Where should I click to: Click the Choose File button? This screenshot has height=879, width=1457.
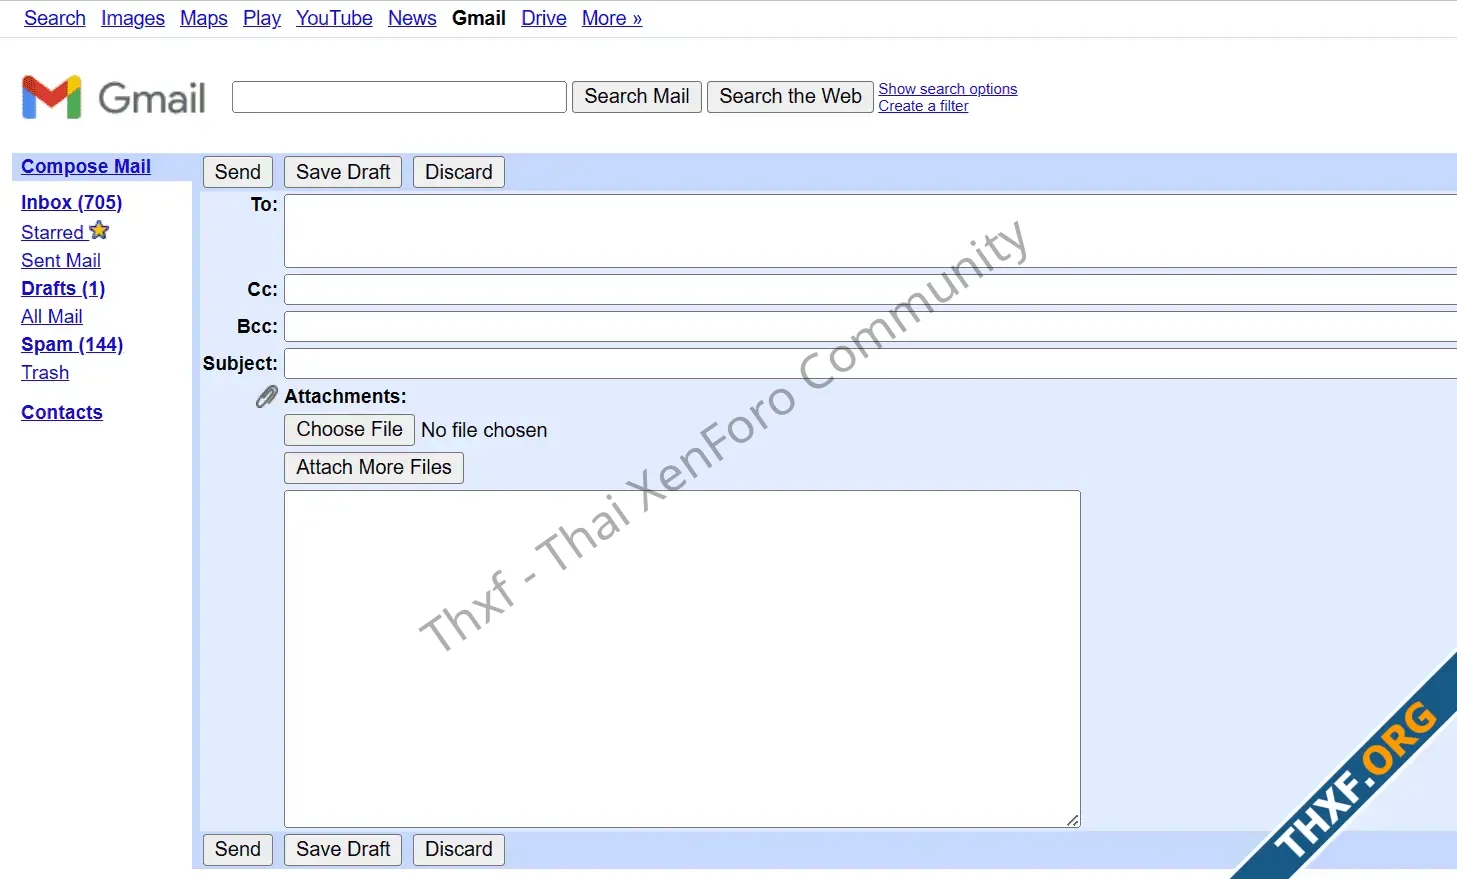[349, 430]
